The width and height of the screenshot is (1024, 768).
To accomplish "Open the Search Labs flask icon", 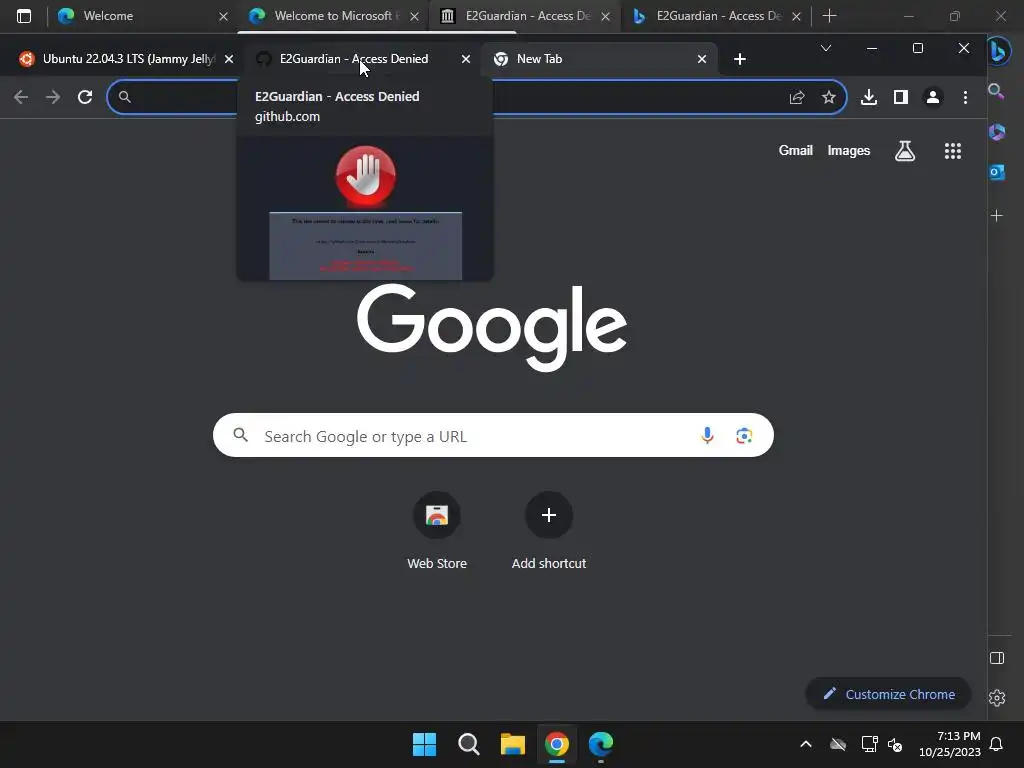I will click(904, 151).
